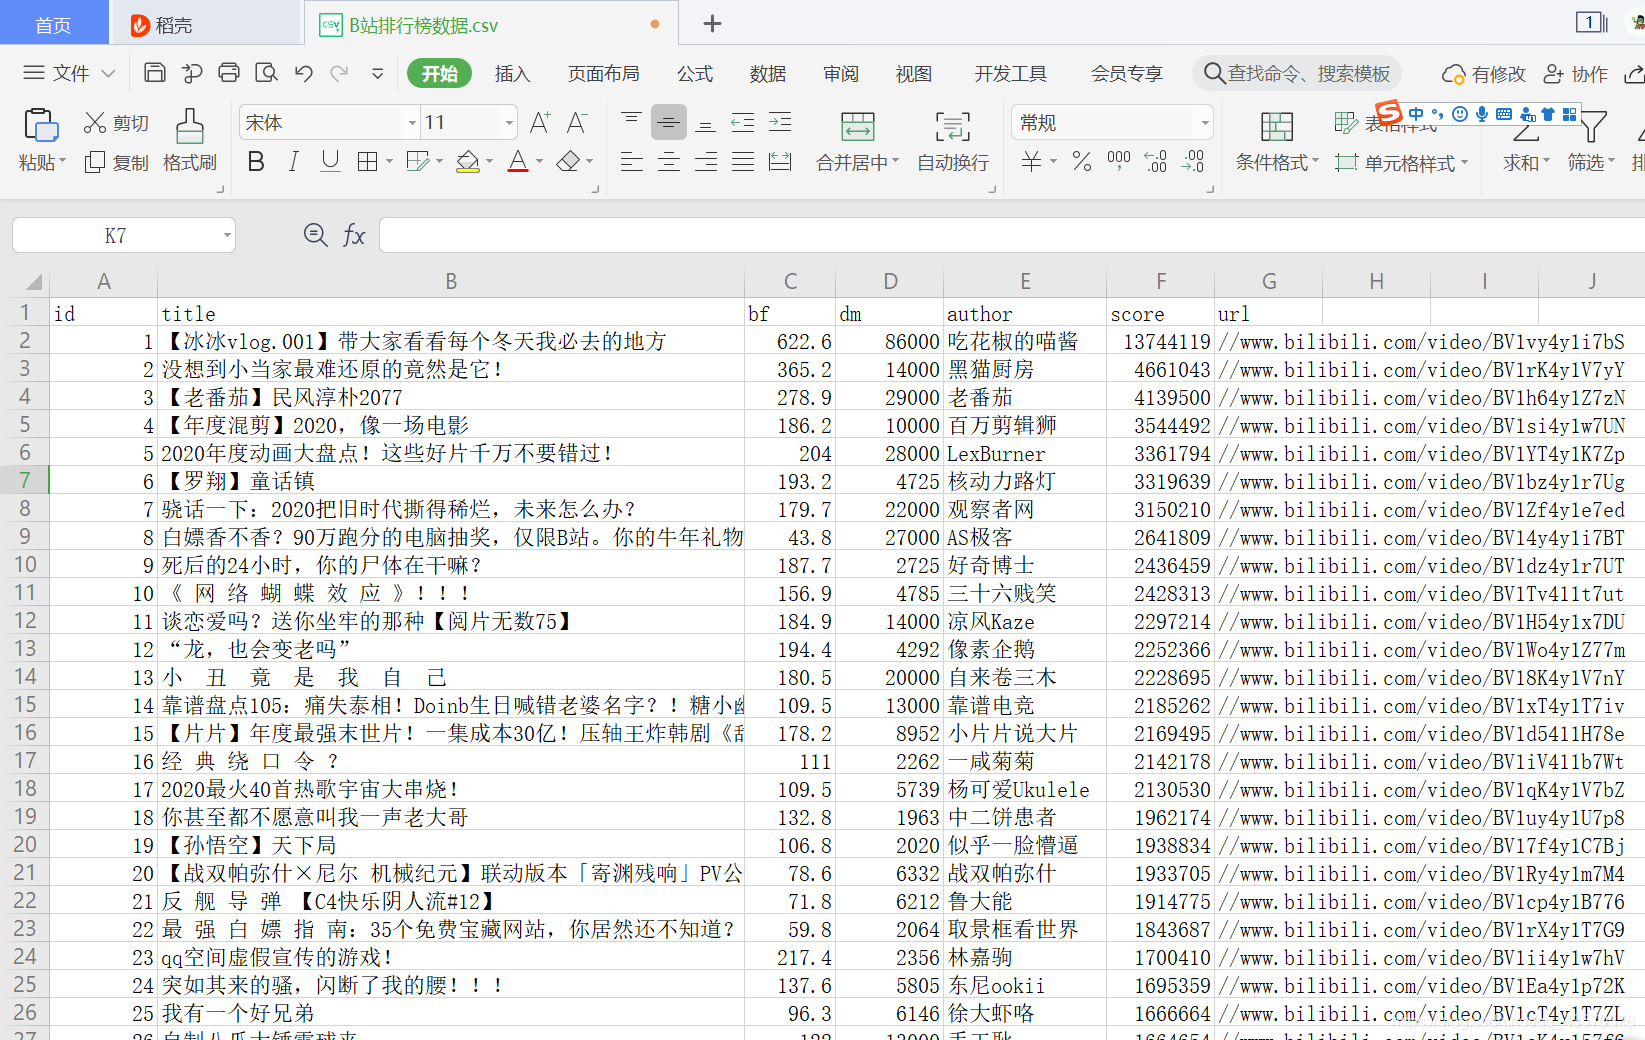This screenshot has width=1645, height=1040.
Task: Click the increase indent icon
Action: 780,123
